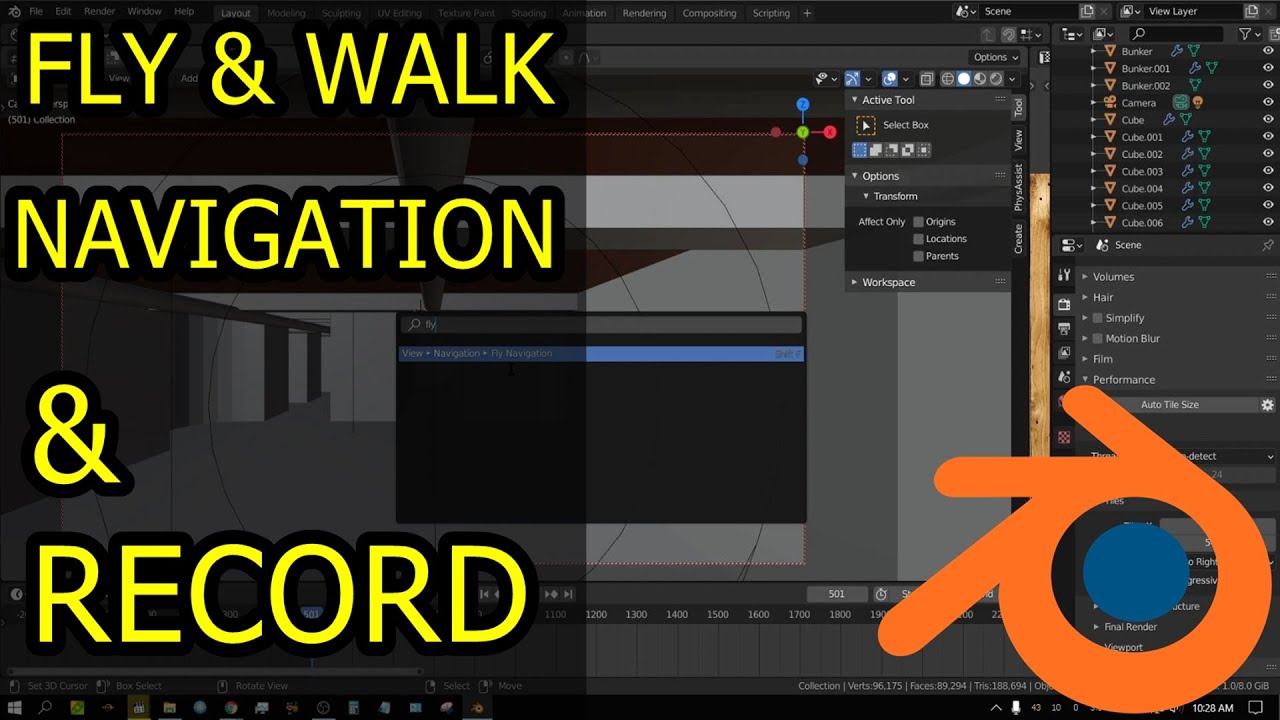Image resolution: width=1280 pixels, height=720 pixels.
Task: Enable the Parents checkbox
Action: pos(918,256)
